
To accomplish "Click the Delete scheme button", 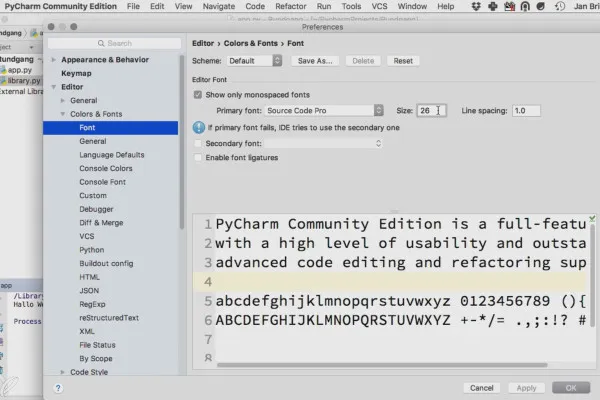I will [363, 61].
